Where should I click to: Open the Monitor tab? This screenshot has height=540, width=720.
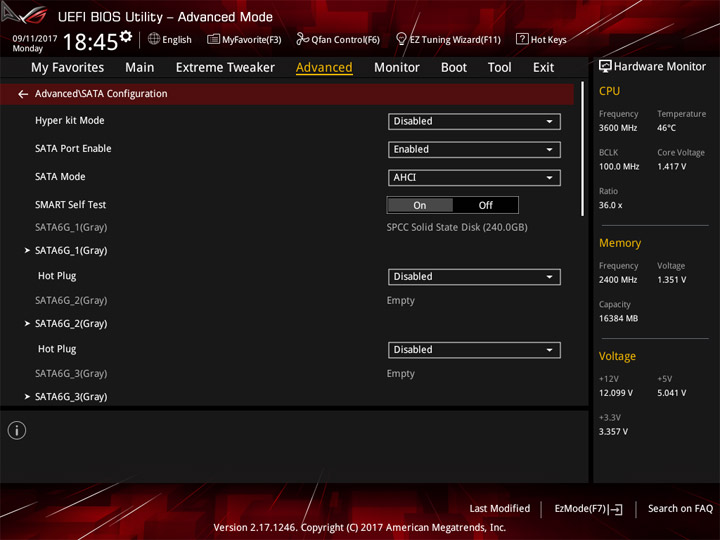[397, 68]
